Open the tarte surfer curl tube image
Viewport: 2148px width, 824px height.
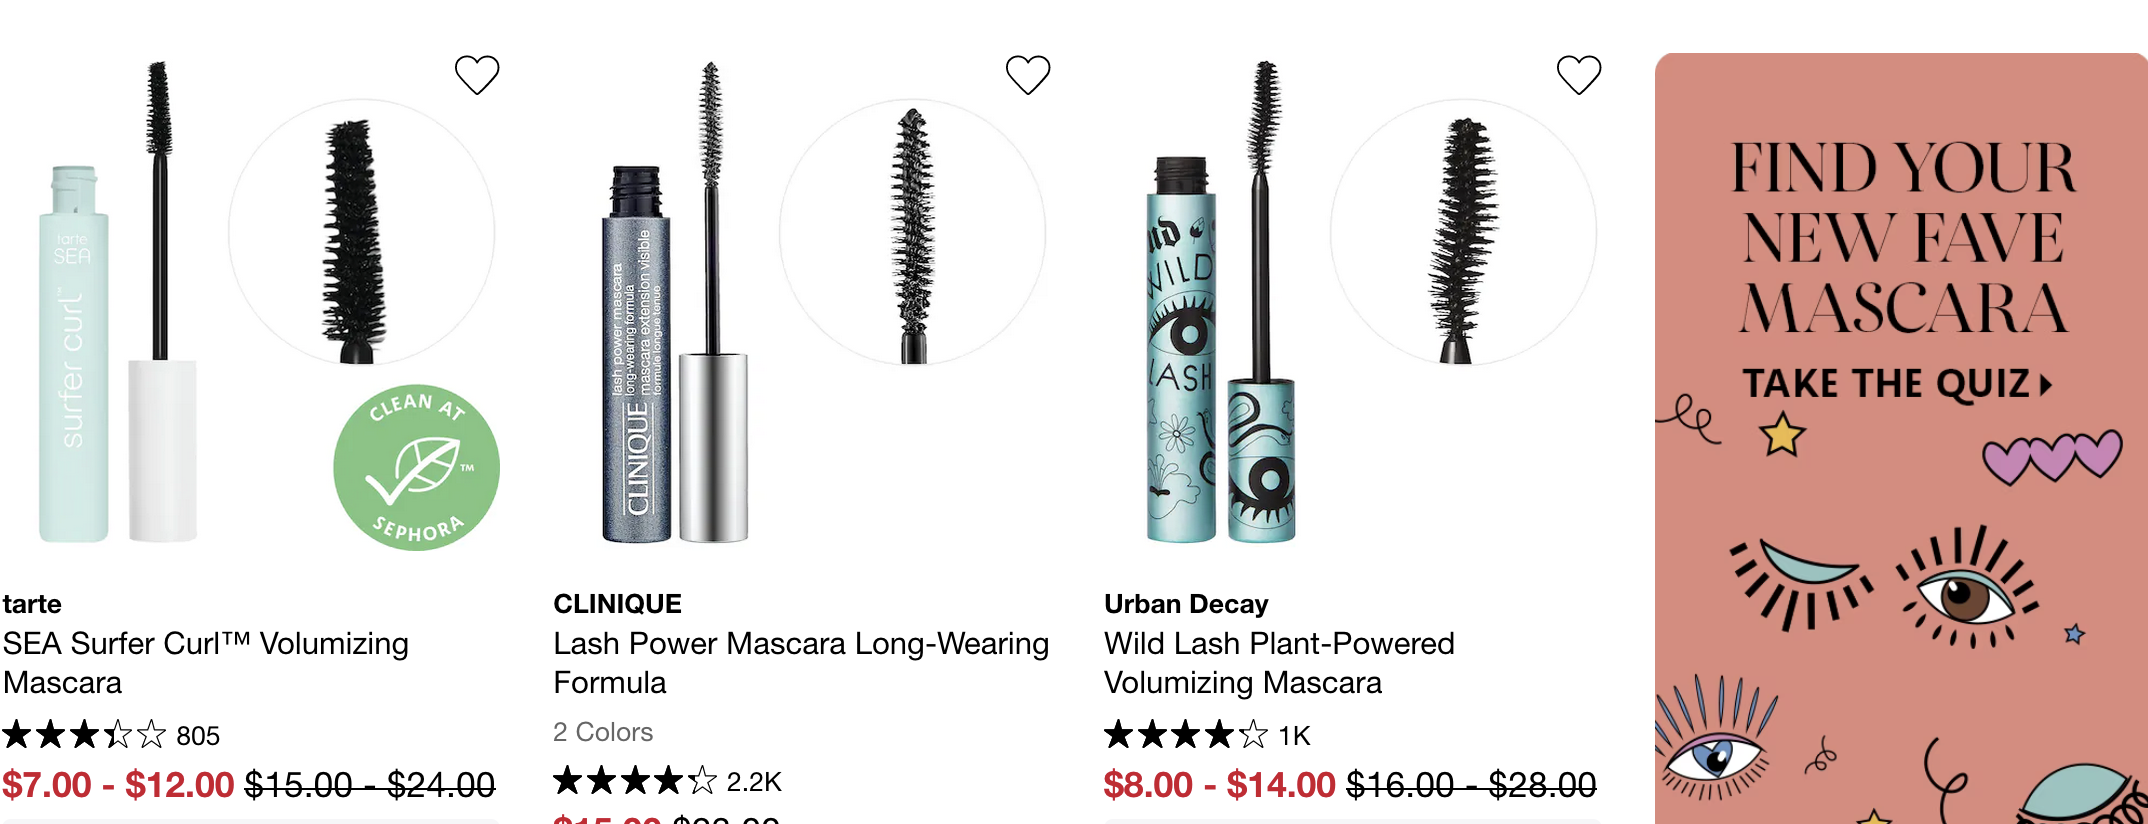click(118, 302)
